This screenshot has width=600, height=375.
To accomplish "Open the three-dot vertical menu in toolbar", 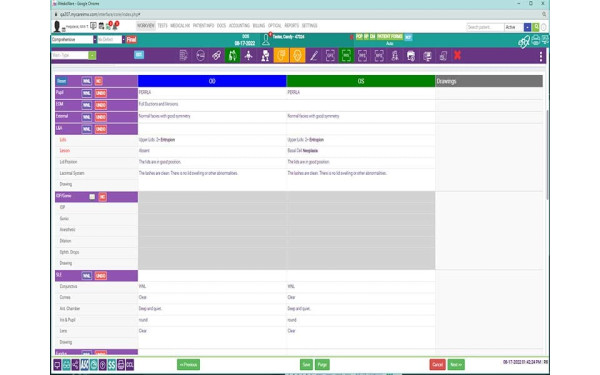I will (x=541, y=56).
